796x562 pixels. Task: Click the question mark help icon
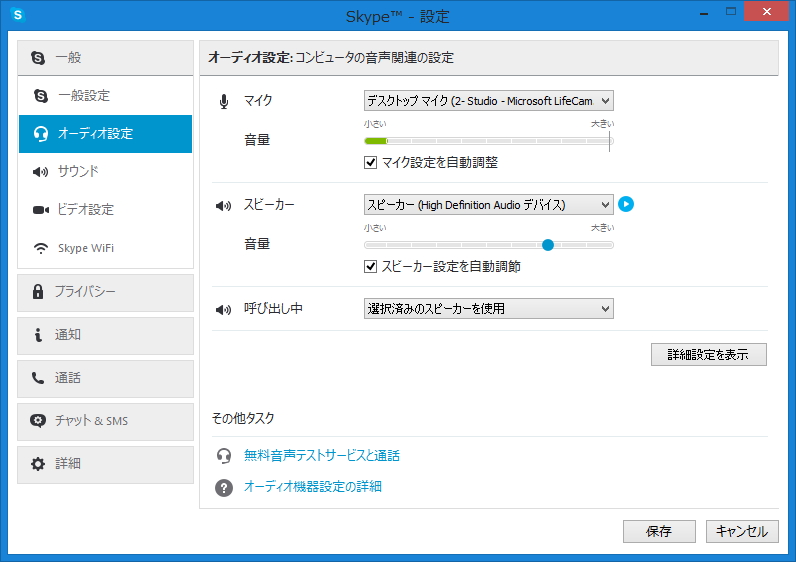(x=224, y=487)
